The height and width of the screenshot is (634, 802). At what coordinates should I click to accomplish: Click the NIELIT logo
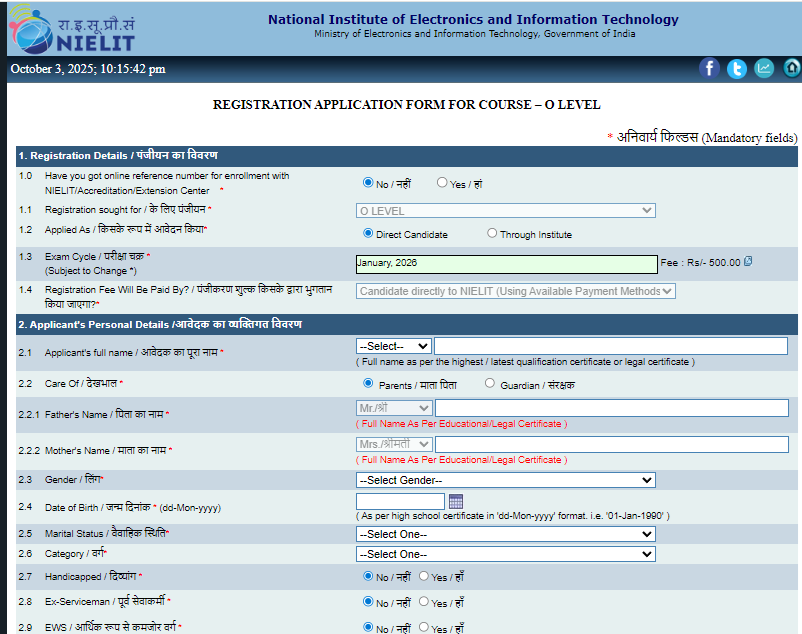point(71,29)
